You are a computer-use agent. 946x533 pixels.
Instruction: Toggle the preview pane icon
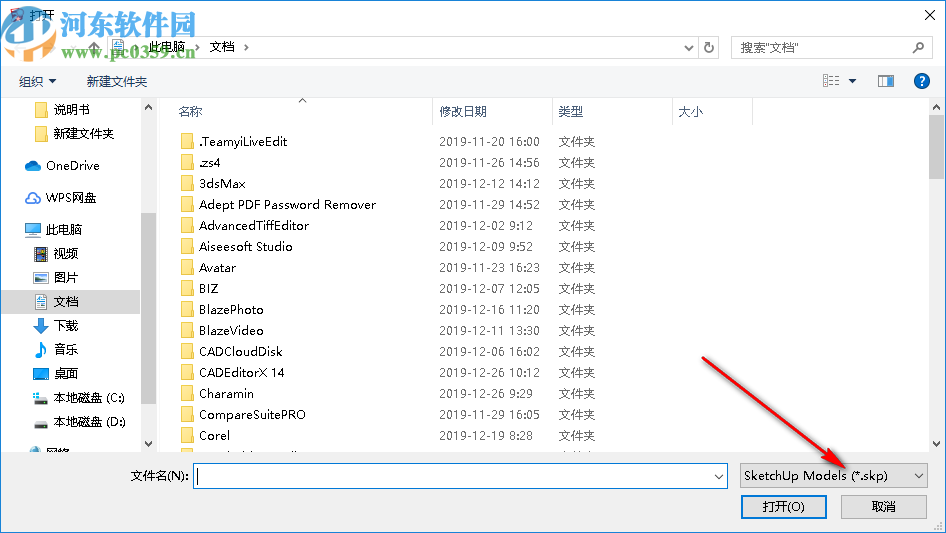coord(886,81)
